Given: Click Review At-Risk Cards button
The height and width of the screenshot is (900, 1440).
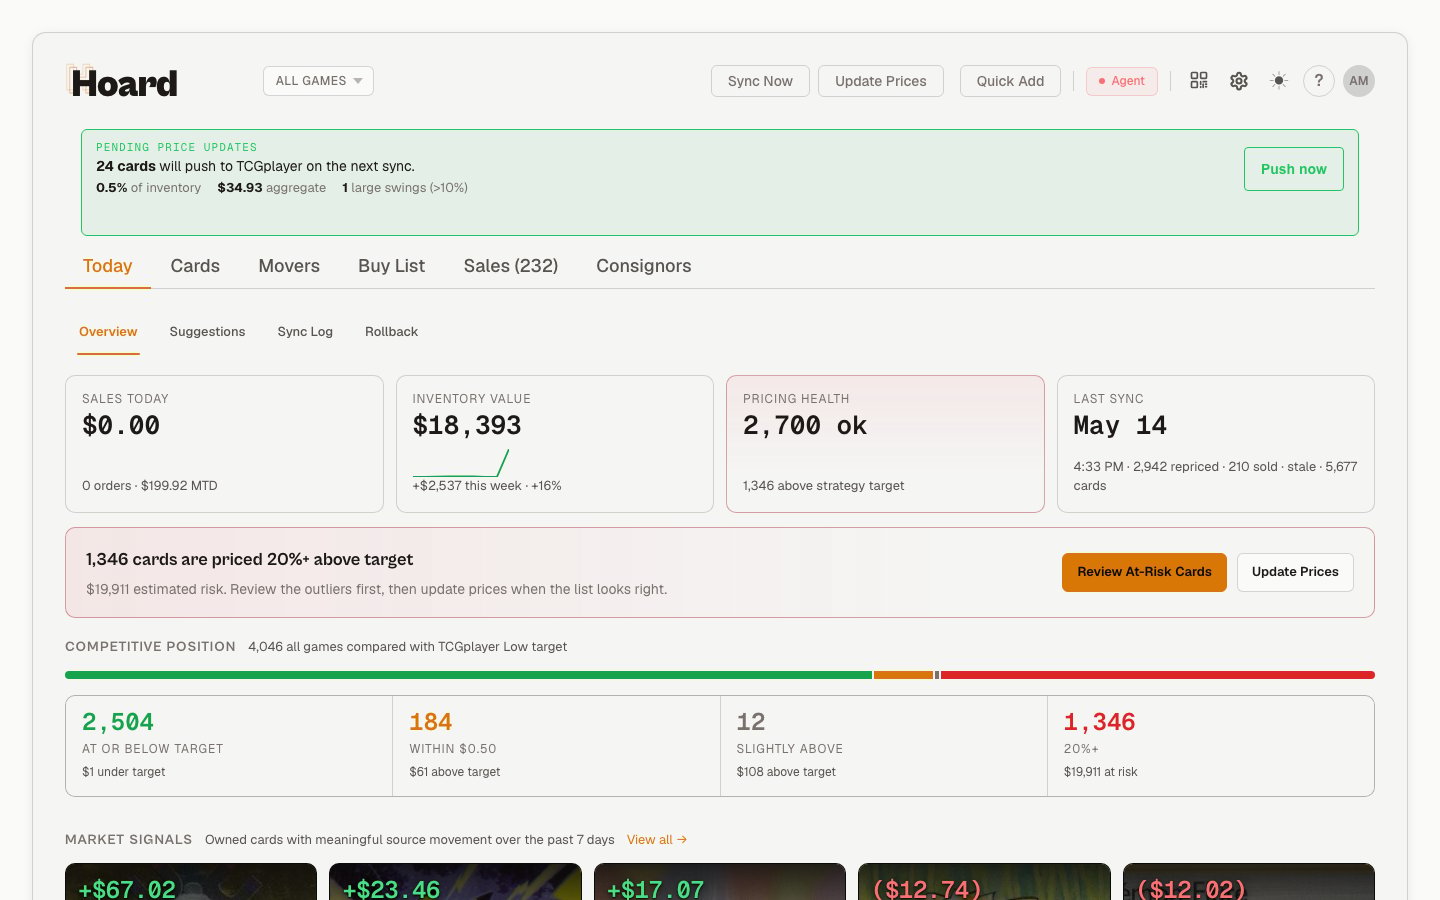Looking at the screenshot, I should point(1144,572).
